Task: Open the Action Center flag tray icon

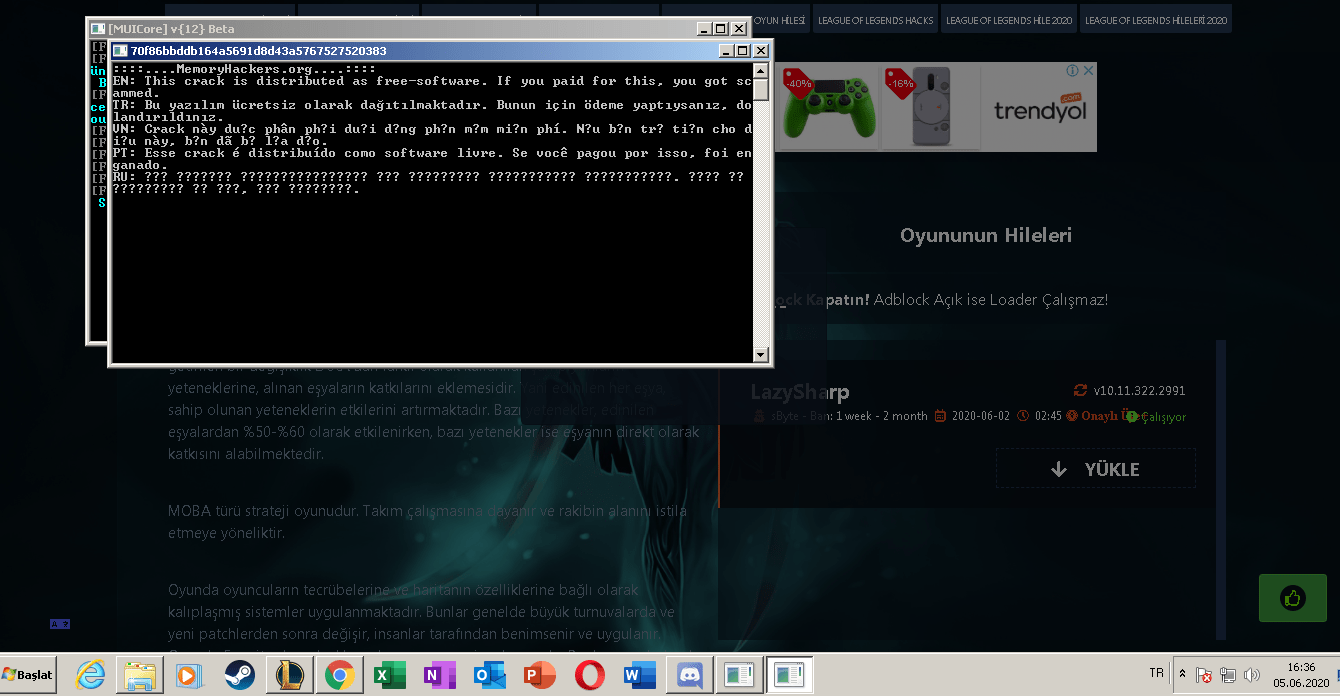Action: click(x=1204, y=675)
